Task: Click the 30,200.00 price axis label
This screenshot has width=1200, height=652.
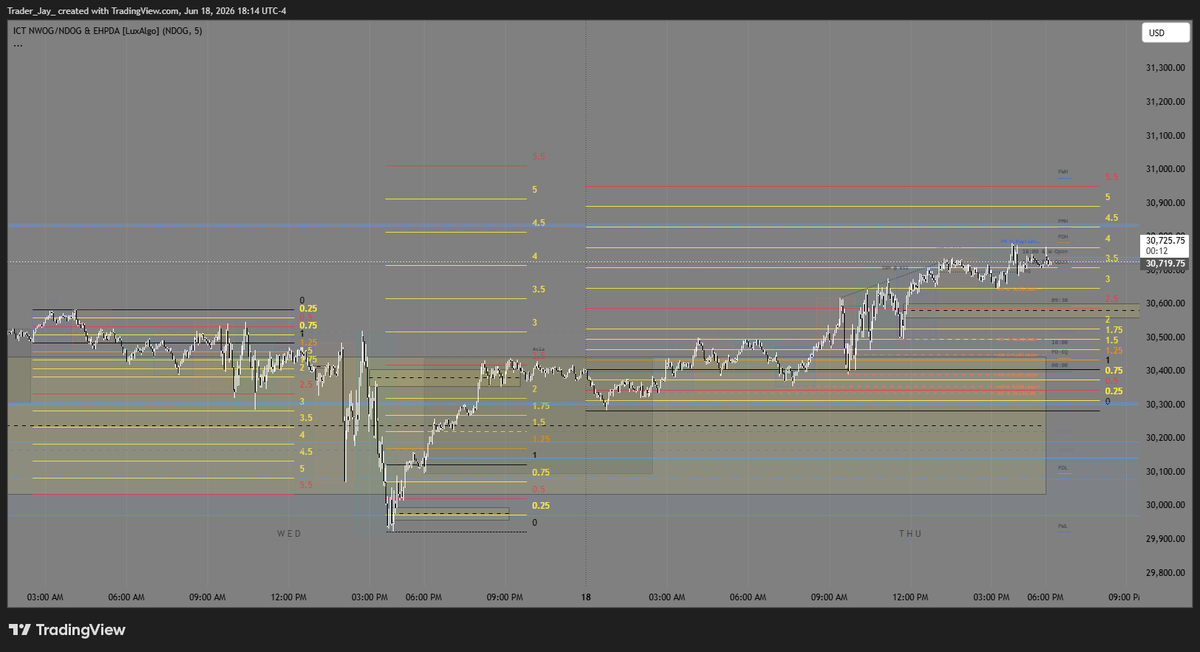Action: click(x=1165, y=439)
